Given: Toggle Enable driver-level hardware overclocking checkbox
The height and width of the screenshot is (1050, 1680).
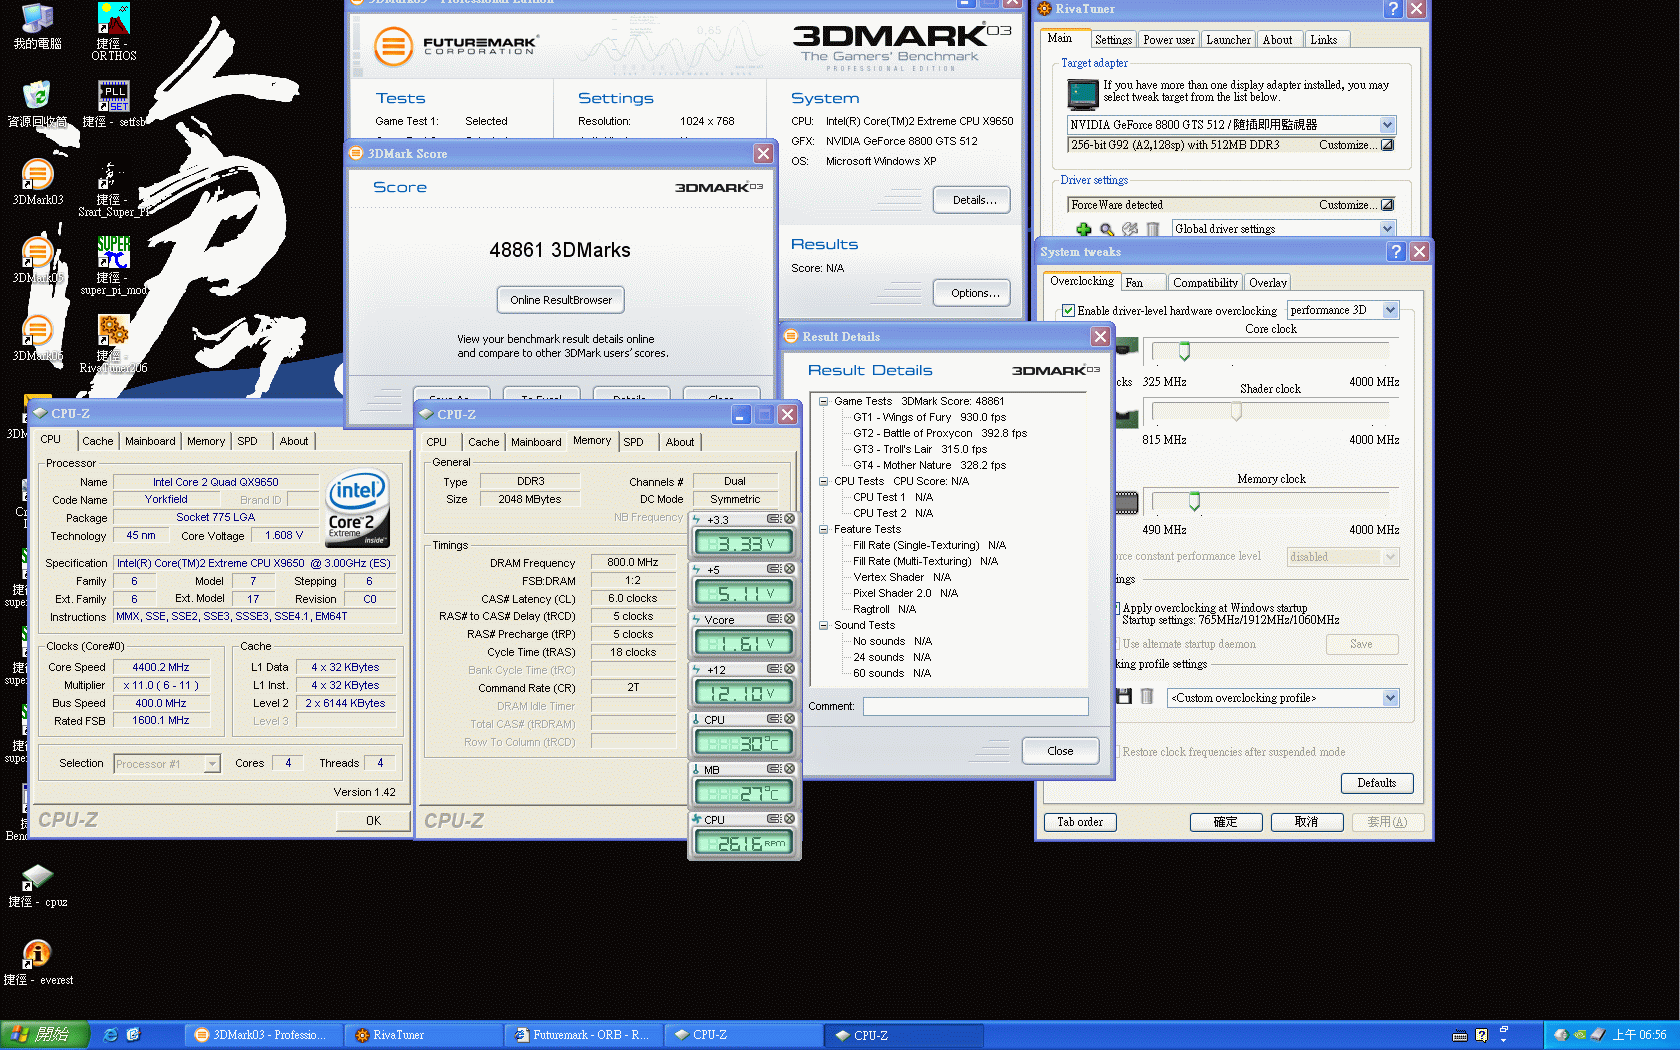Looking at the screenshot, I should [1068, 311].
